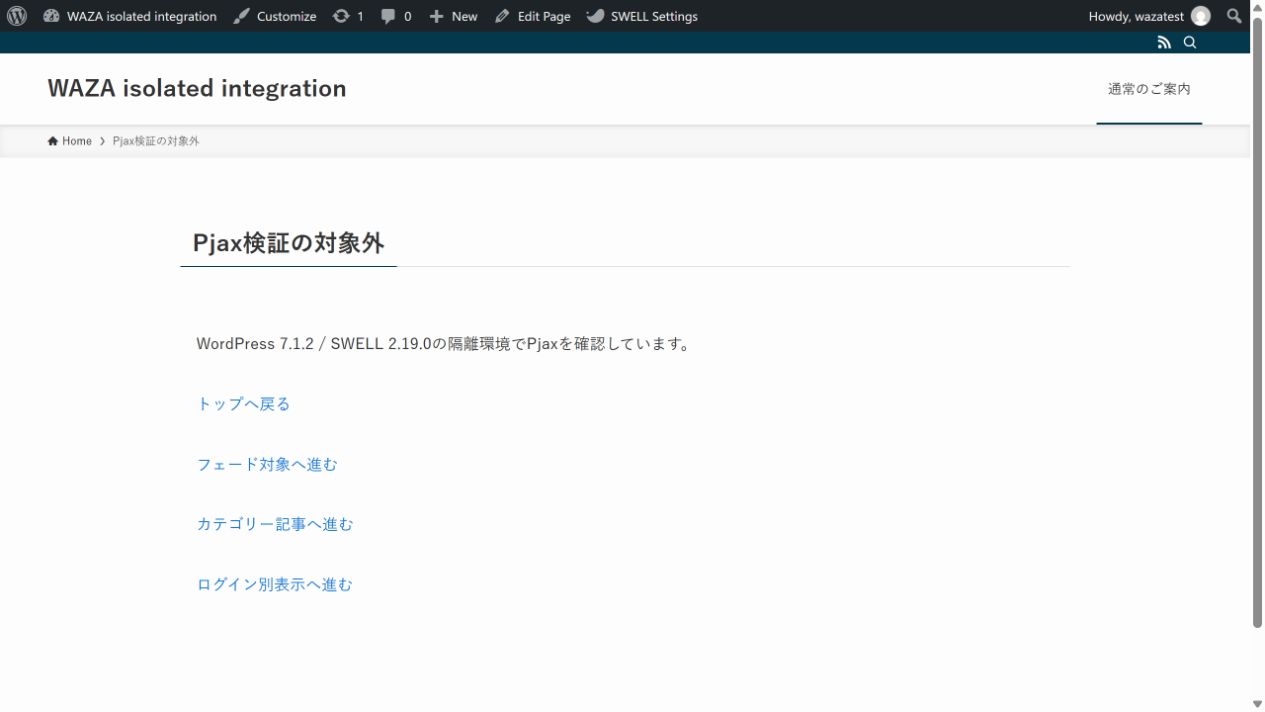
Task: Click the scrollbar up arrow
Action: (1257, 8)
